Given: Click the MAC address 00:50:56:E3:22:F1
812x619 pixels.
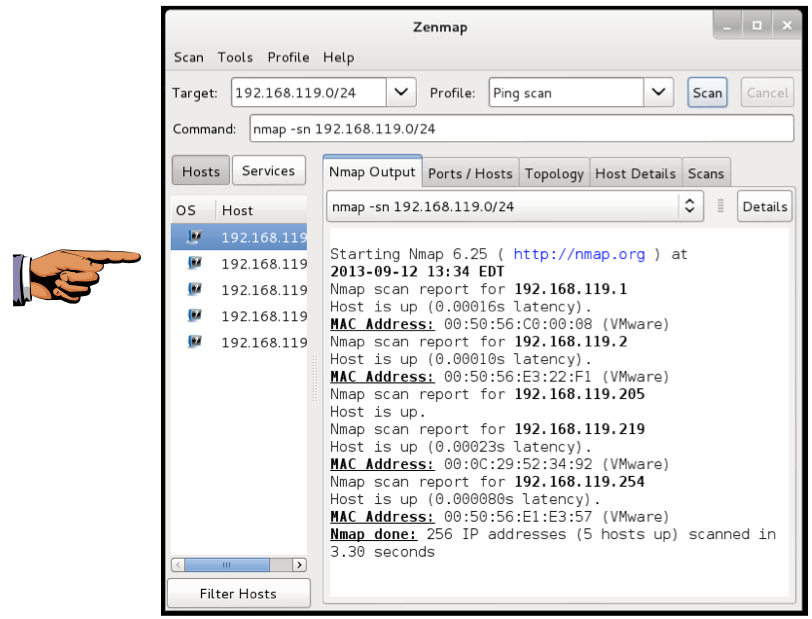Looking at the screenshot, I should tap(518, 376).
